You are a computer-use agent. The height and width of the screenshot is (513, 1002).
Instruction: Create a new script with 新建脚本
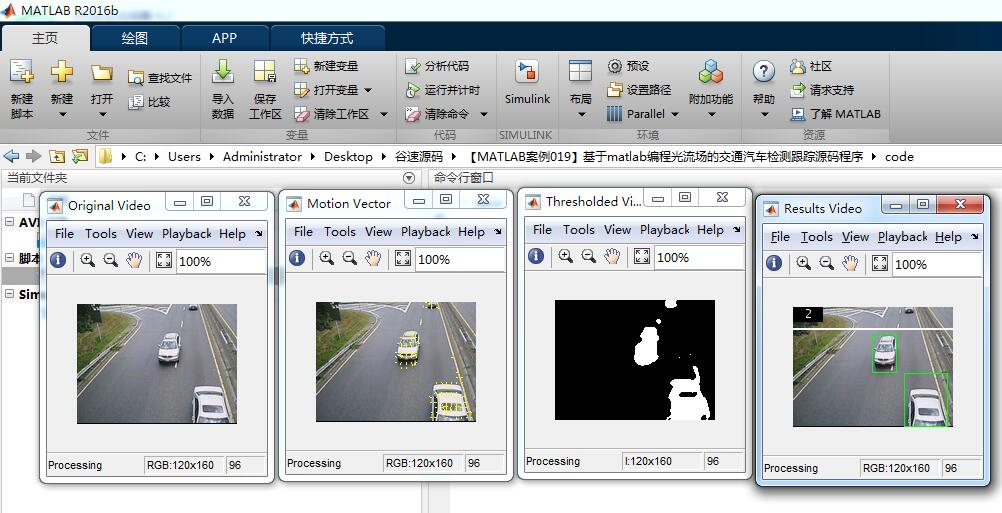22,89
